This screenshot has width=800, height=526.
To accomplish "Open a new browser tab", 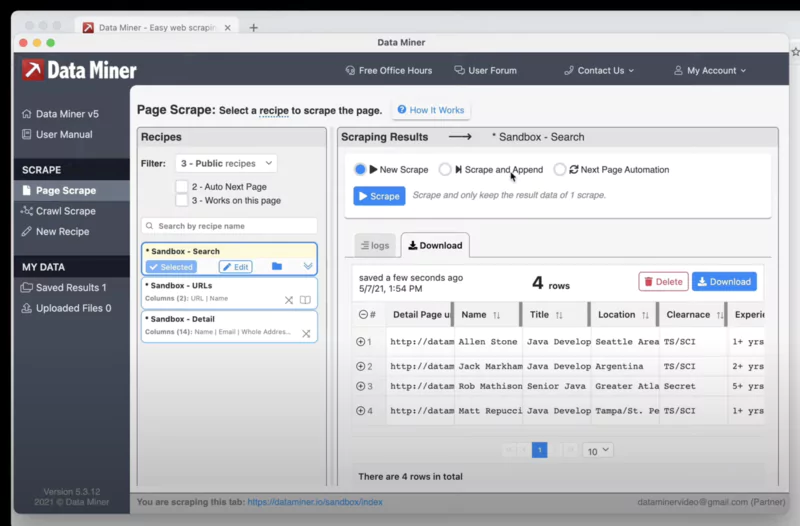I will coord(254,28).
